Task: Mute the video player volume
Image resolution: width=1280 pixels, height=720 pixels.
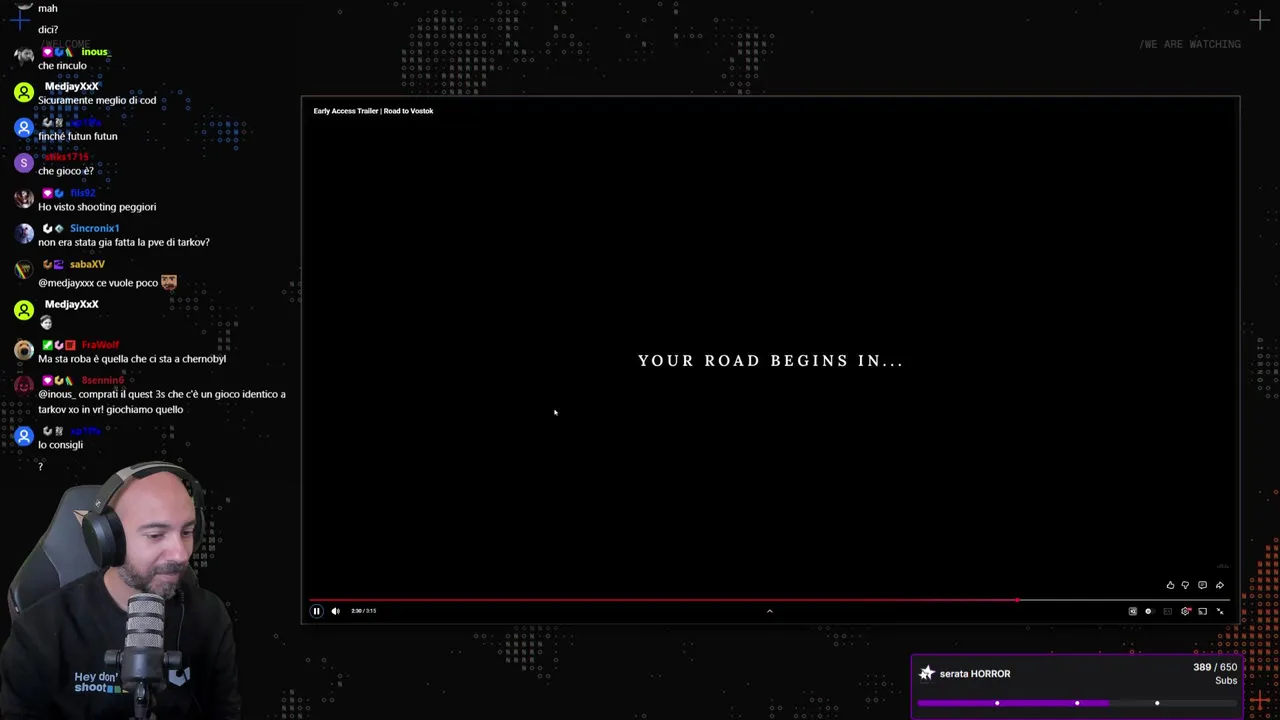Action: pos(335,611)
